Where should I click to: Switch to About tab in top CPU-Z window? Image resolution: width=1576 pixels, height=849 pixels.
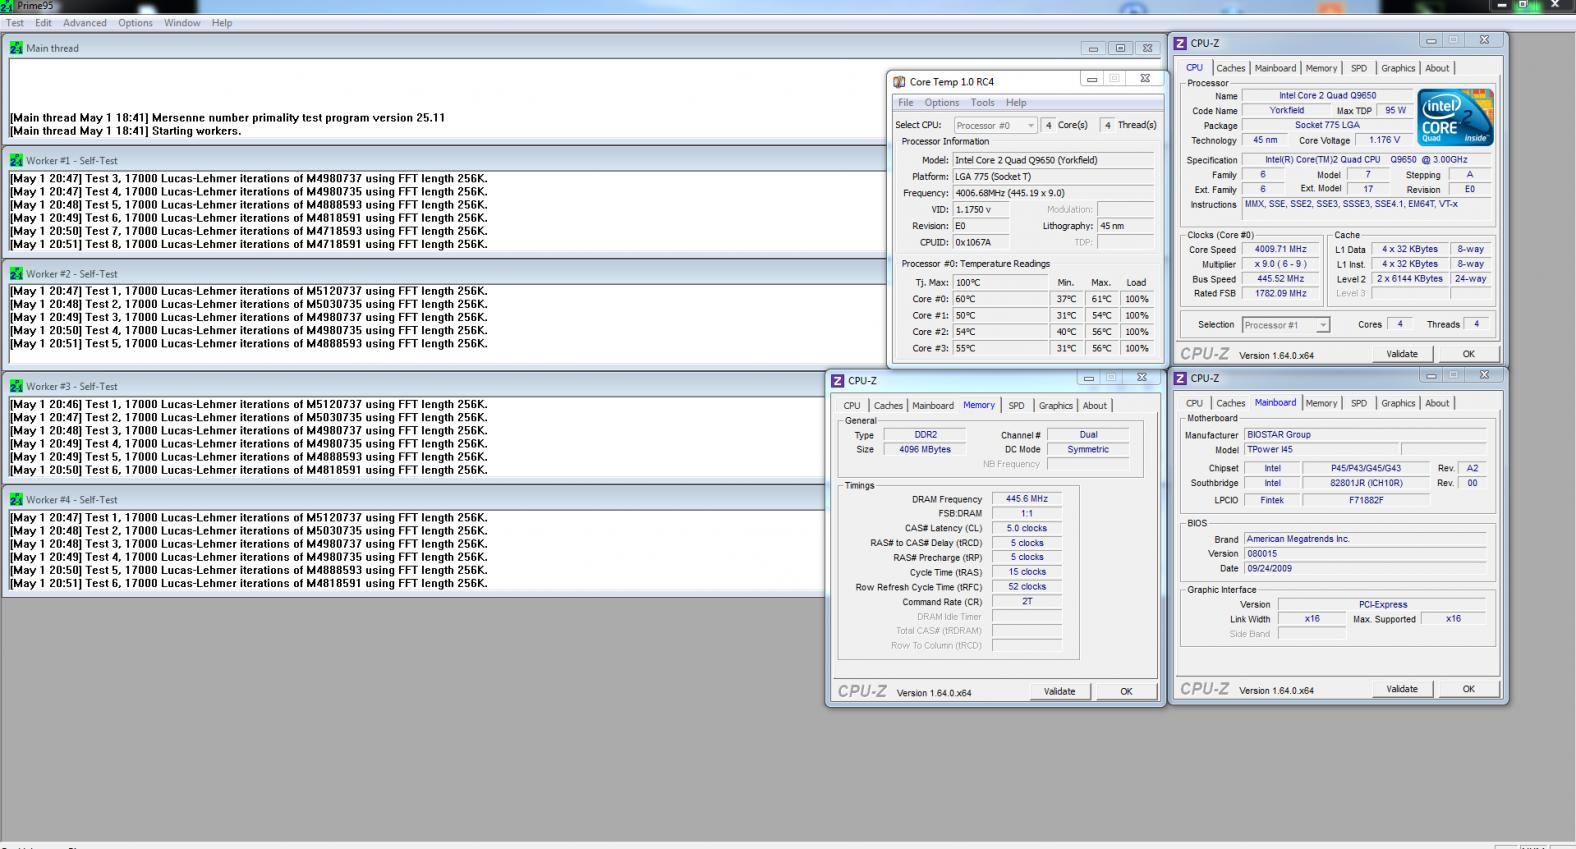point(1437,68)
